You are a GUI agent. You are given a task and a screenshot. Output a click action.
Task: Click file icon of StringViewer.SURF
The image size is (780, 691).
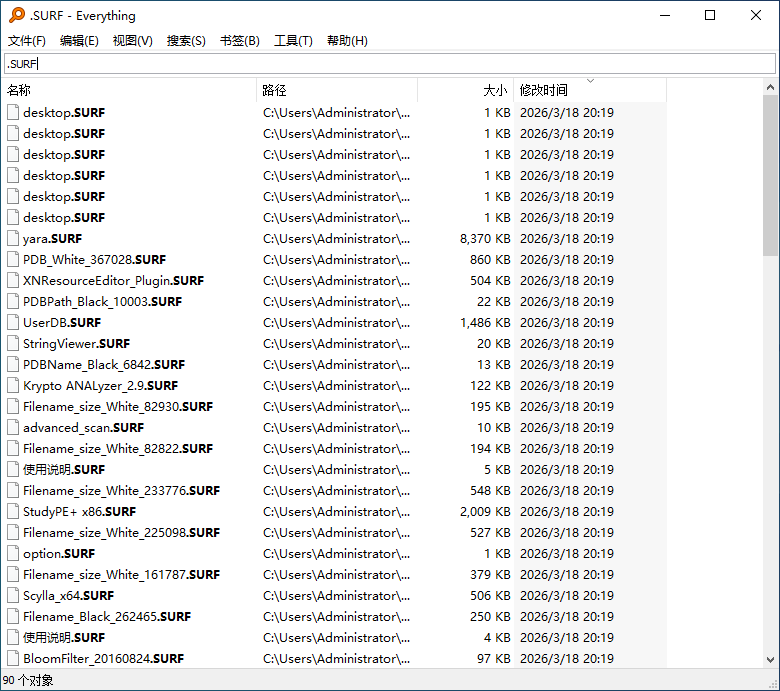coord(13,344)
